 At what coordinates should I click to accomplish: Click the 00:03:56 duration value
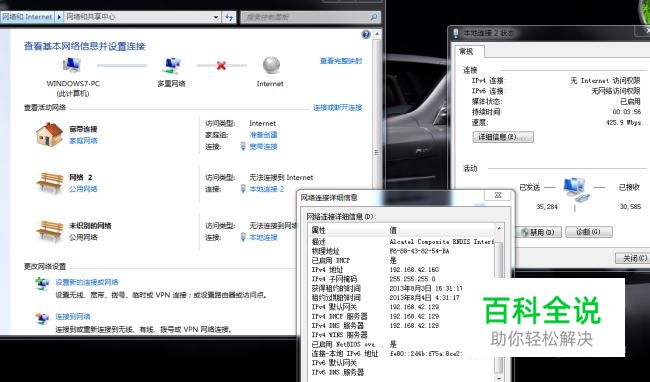point(626,112)
